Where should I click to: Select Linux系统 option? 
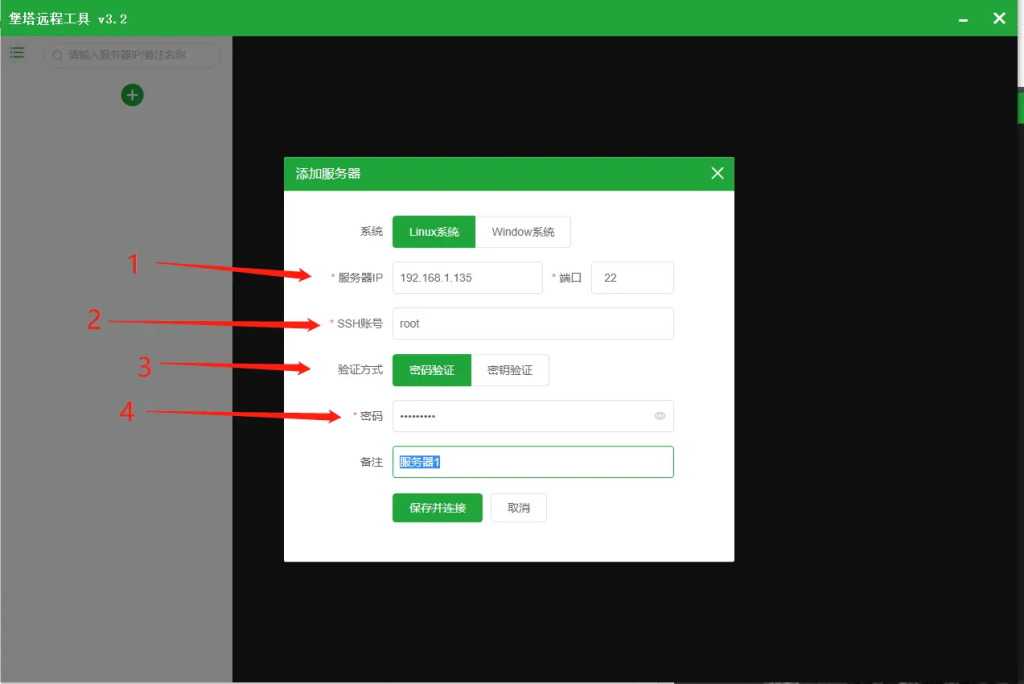tap(434, 232)
